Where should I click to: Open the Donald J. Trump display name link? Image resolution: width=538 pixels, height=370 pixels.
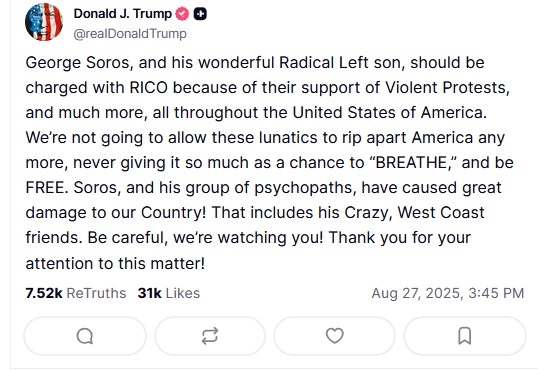click(122, 14)
